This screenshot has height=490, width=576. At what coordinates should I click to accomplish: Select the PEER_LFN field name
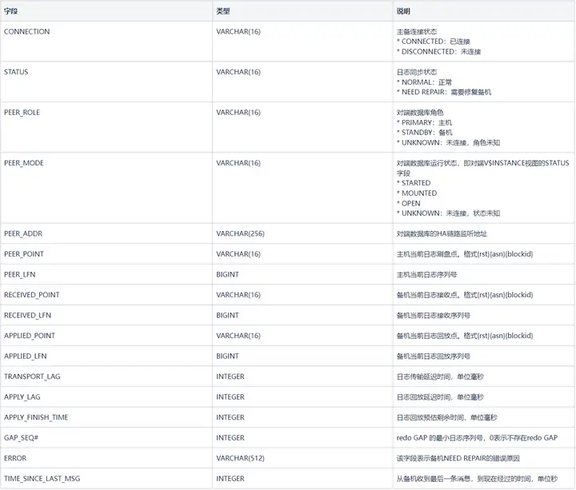(19, 275)
